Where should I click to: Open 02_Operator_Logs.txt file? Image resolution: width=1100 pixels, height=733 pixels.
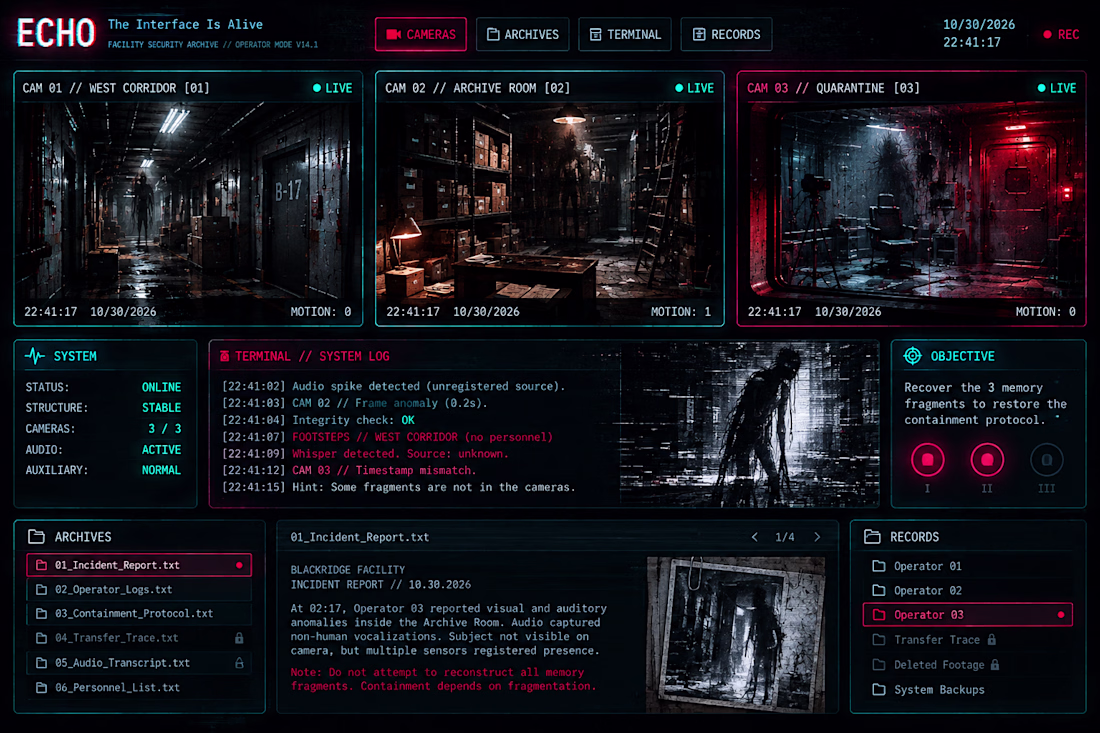[139, 590]
